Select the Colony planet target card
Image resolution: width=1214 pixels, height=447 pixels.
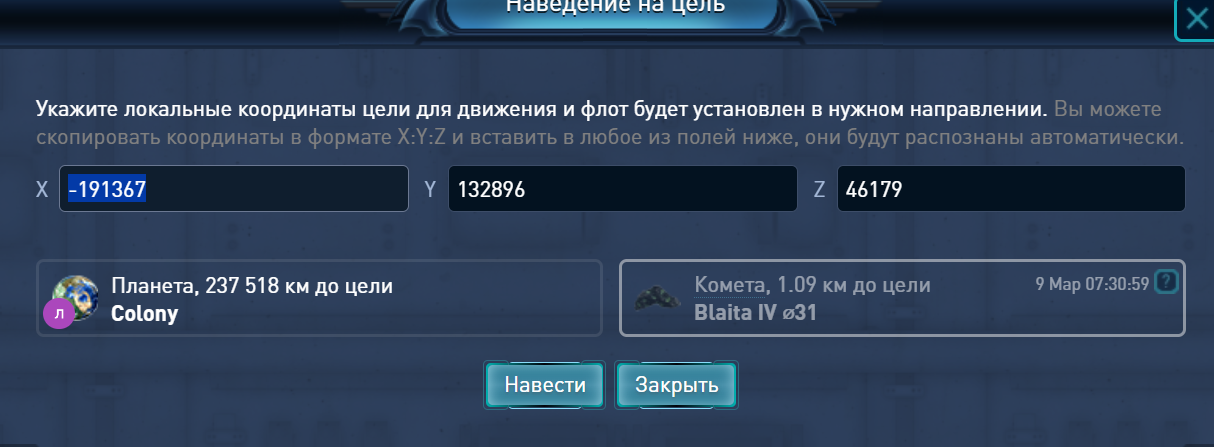point(319,298)
